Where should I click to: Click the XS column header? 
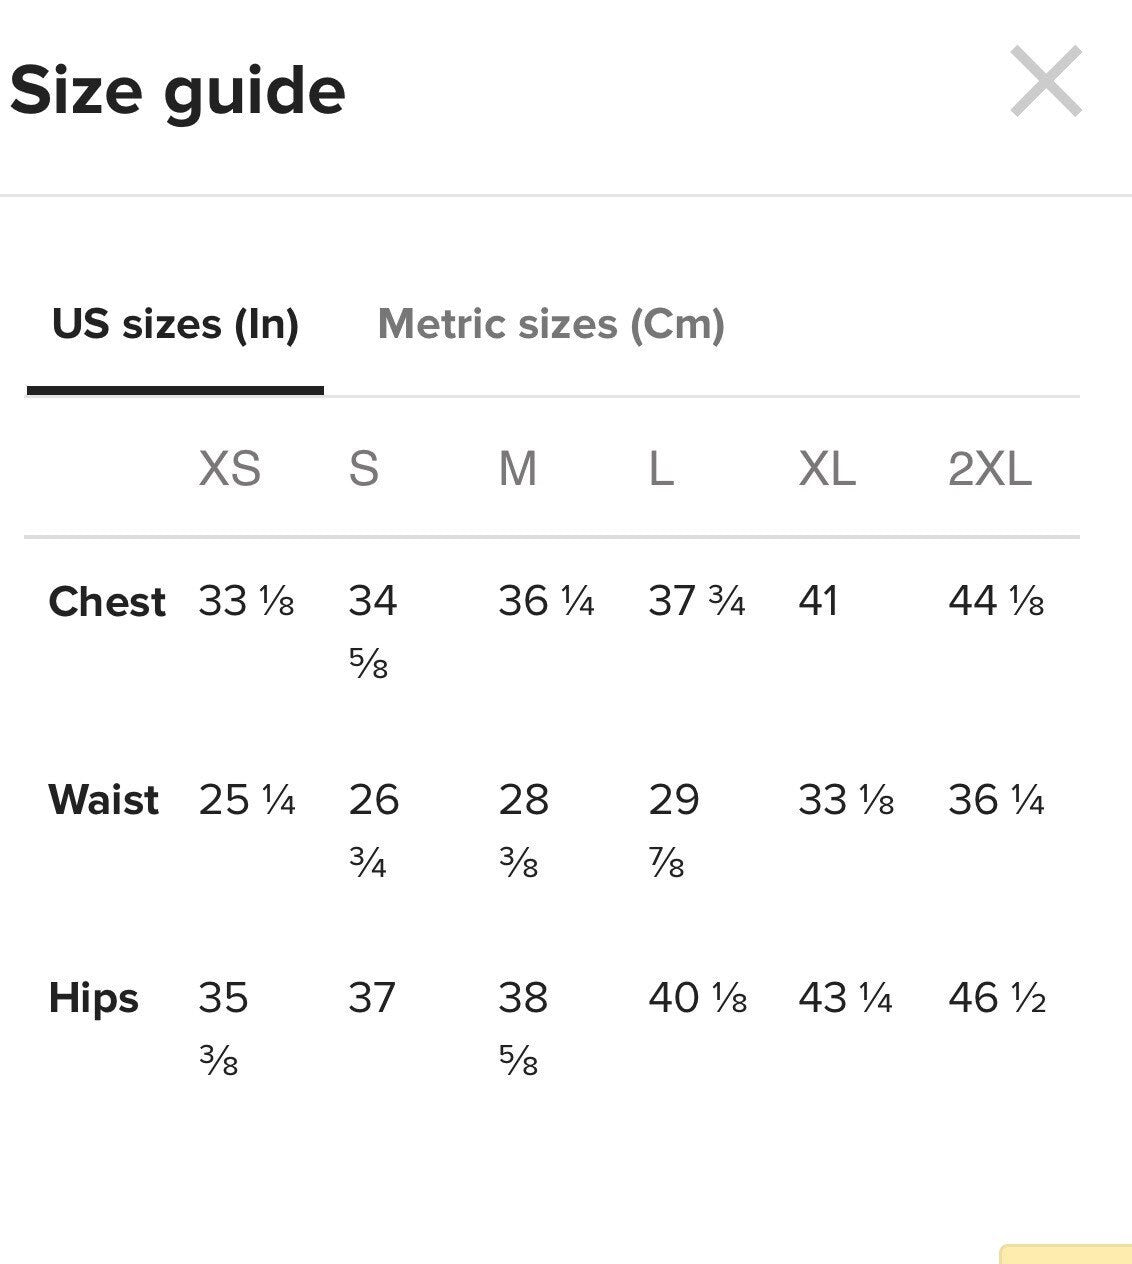pos(229,468)
